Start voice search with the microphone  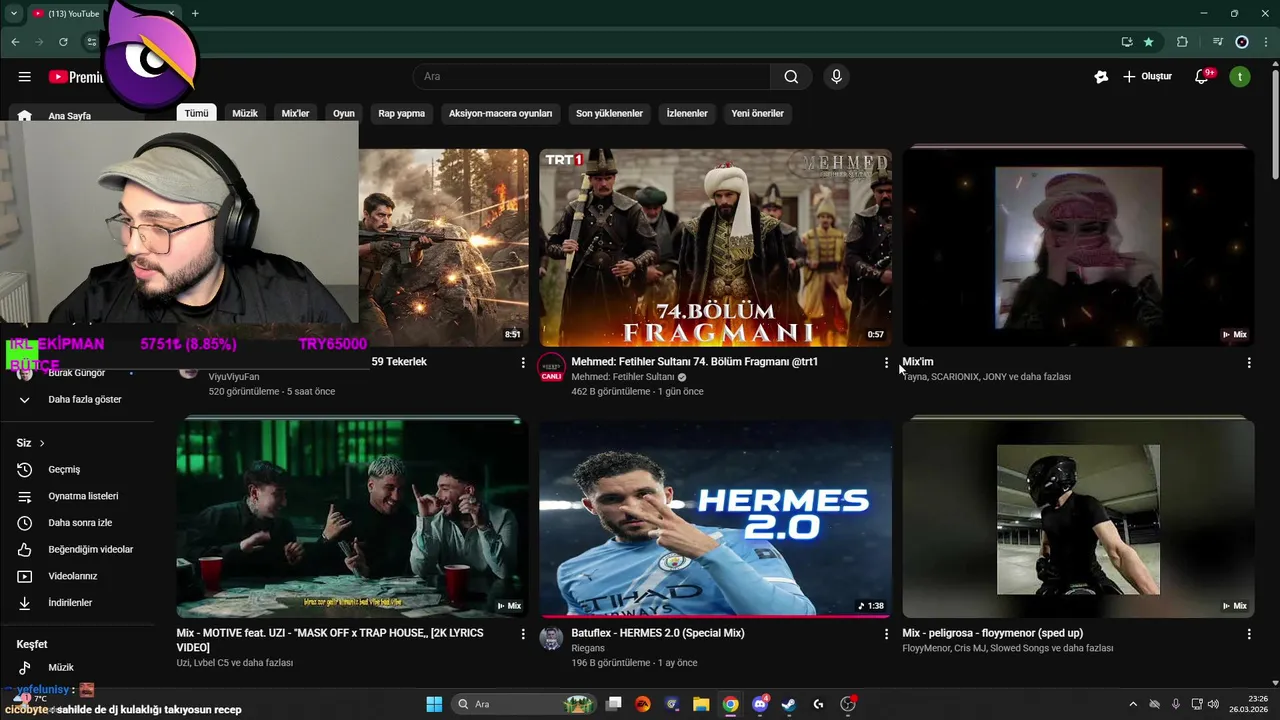coord(836,77)
